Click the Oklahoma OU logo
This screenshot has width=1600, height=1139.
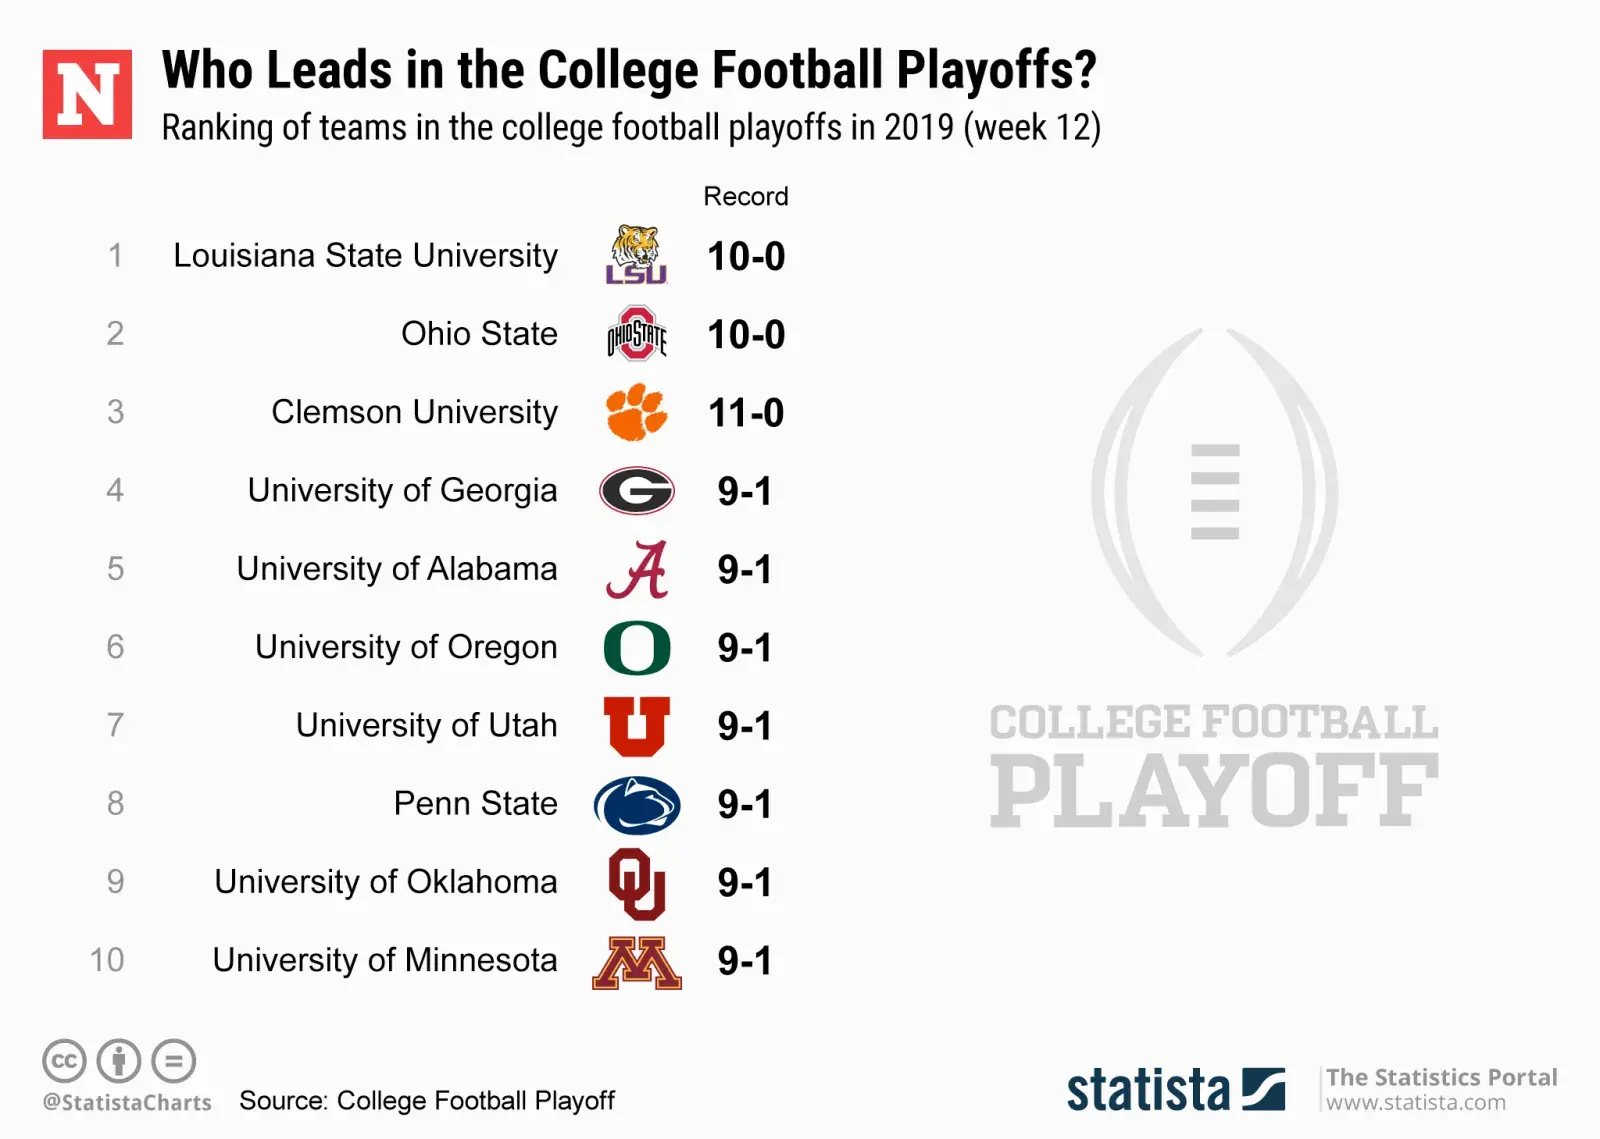(x=636, y=883)
